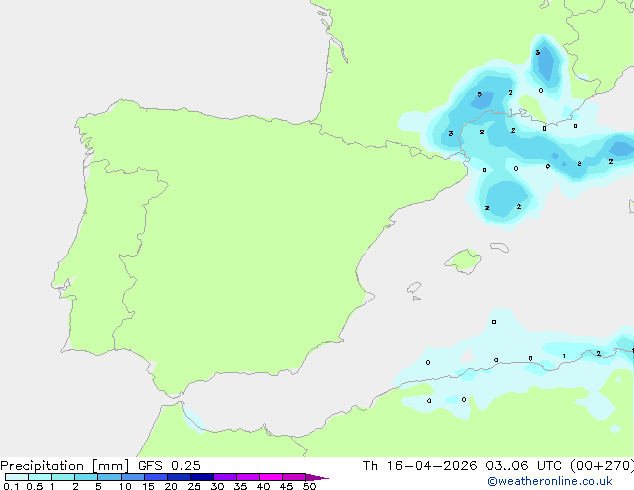Select the 25–30 mm legend color swatch
This screenshot has height=490, width=634.
(x=202, y=477)
